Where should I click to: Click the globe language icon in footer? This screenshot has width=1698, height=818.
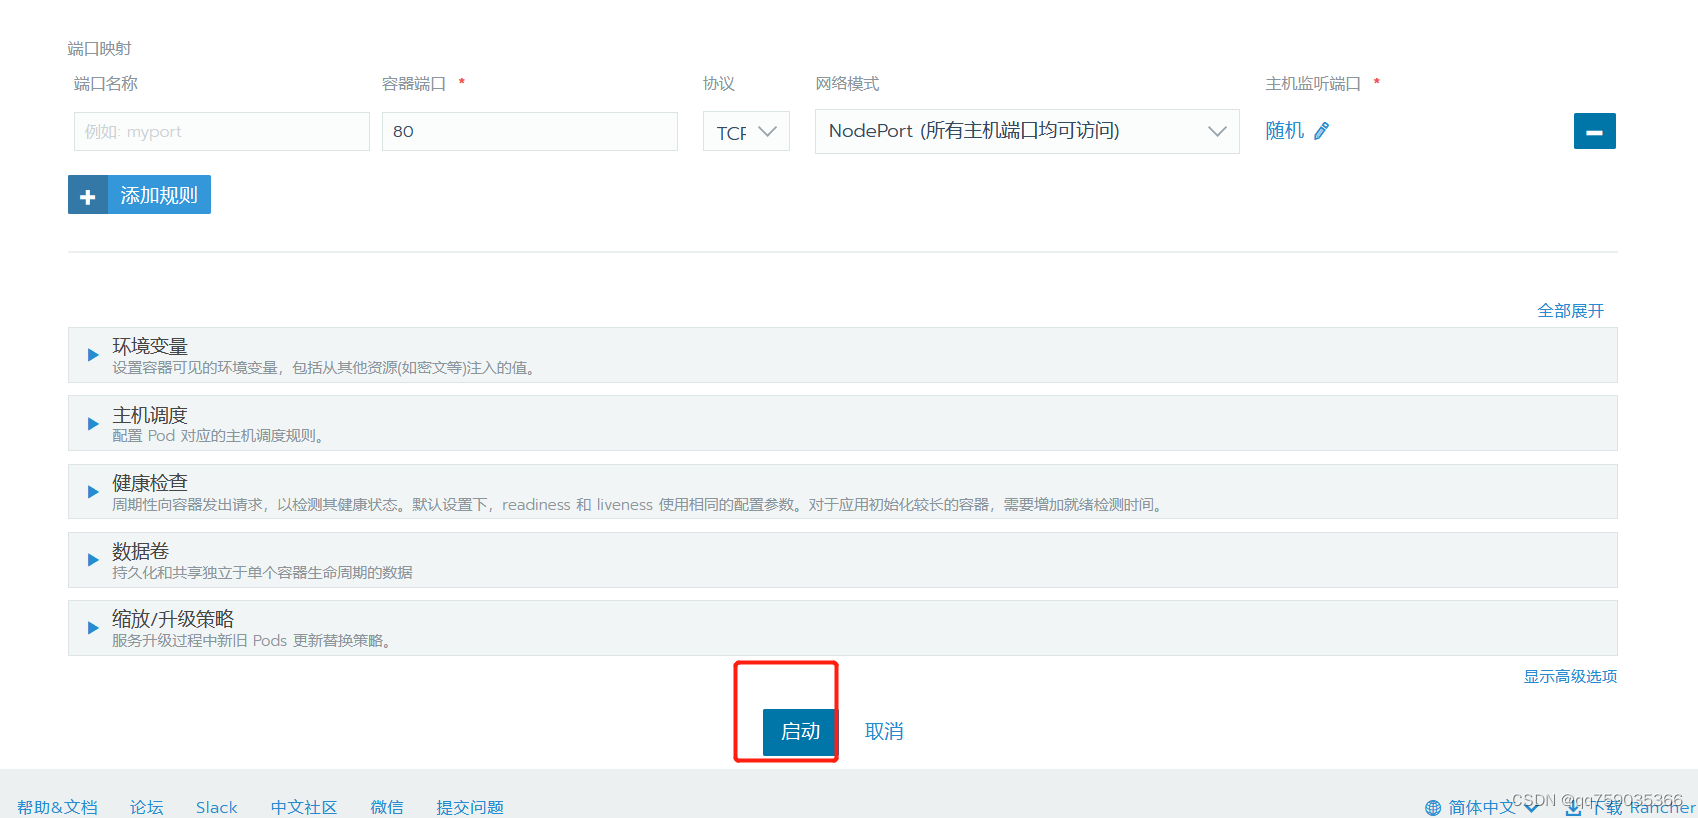coord(1433,807)
